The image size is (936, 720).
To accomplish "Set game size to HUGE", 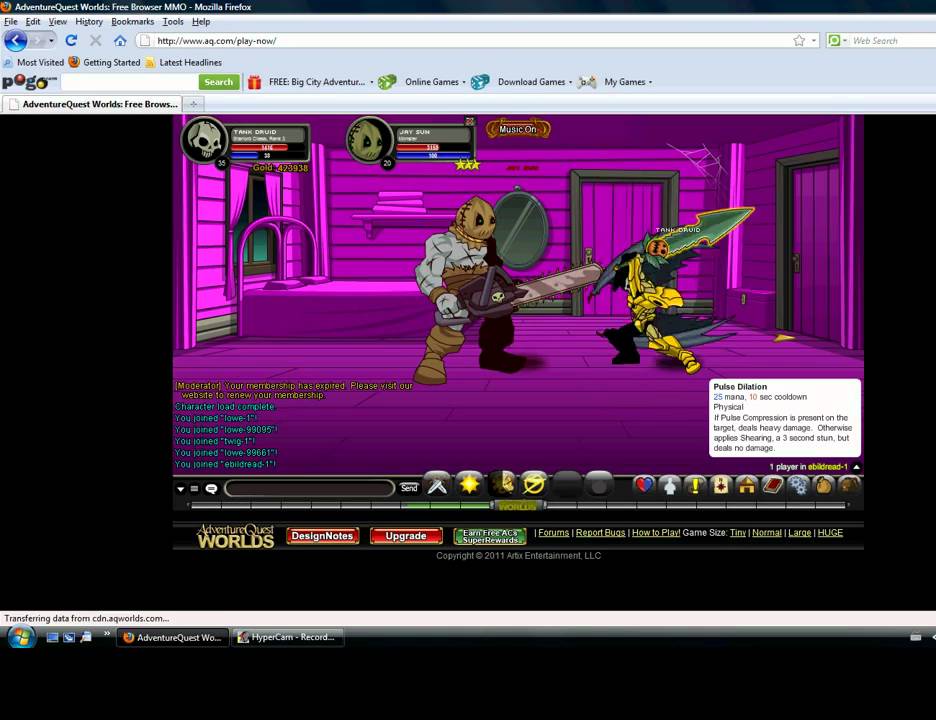I will 830,533.
